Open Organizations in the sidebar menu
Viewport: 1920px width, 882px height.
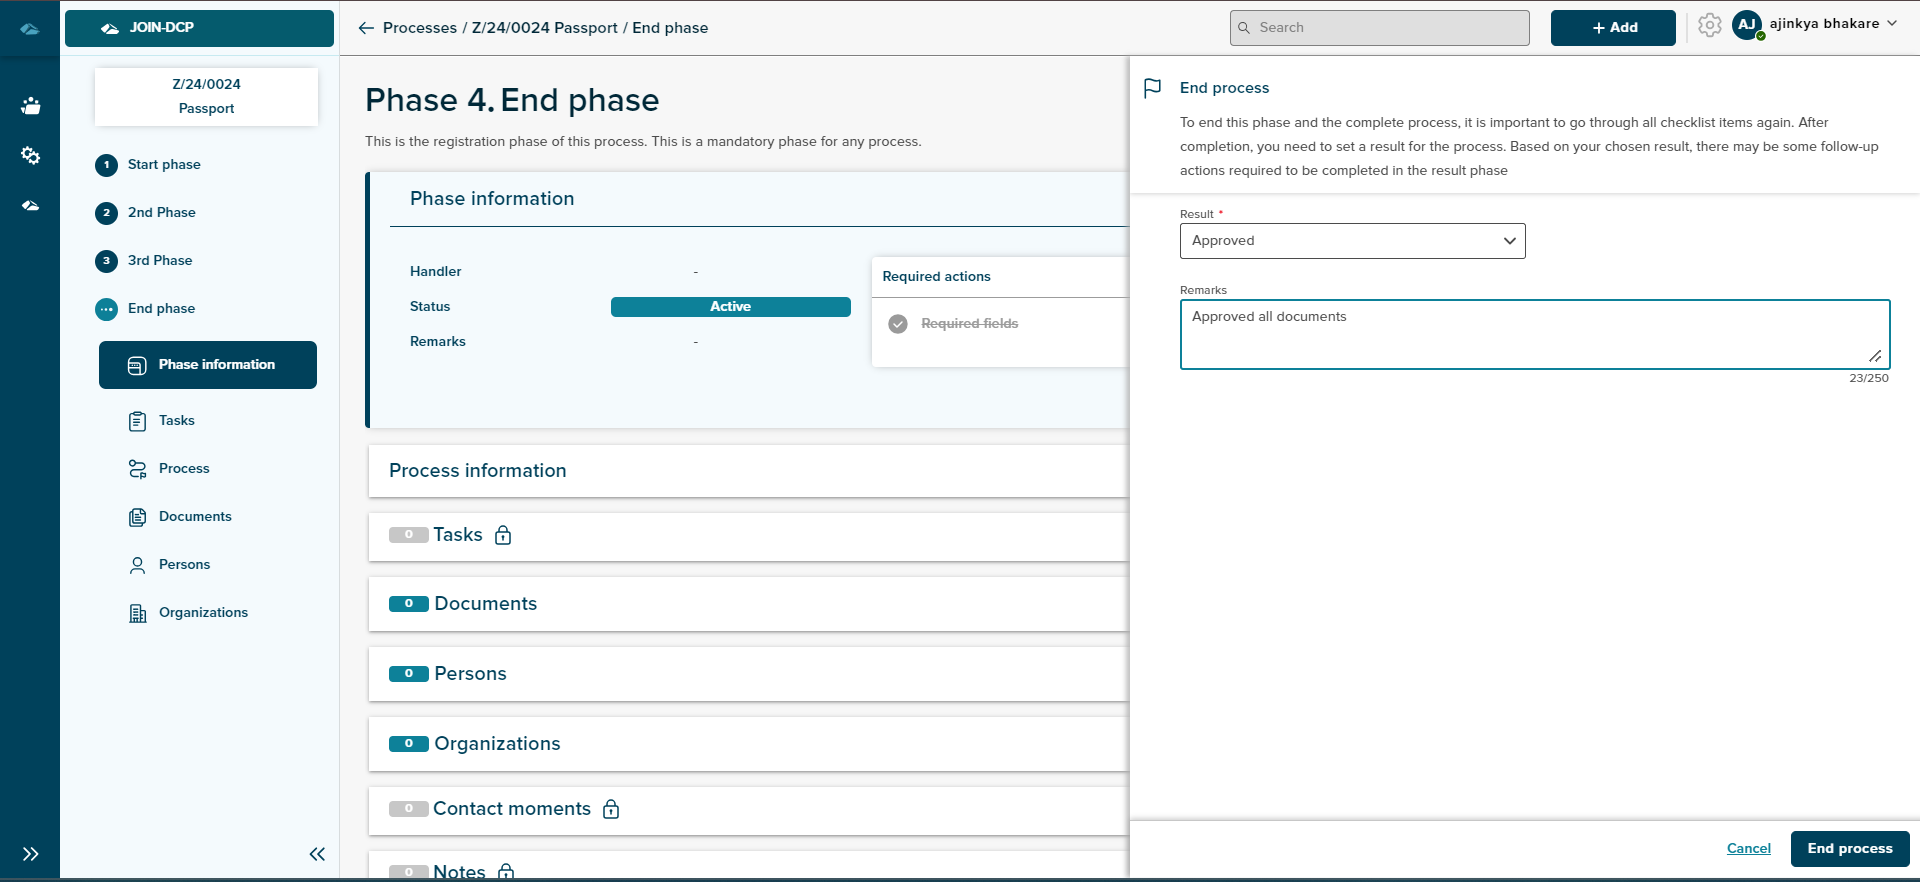[x=203, y=613]
